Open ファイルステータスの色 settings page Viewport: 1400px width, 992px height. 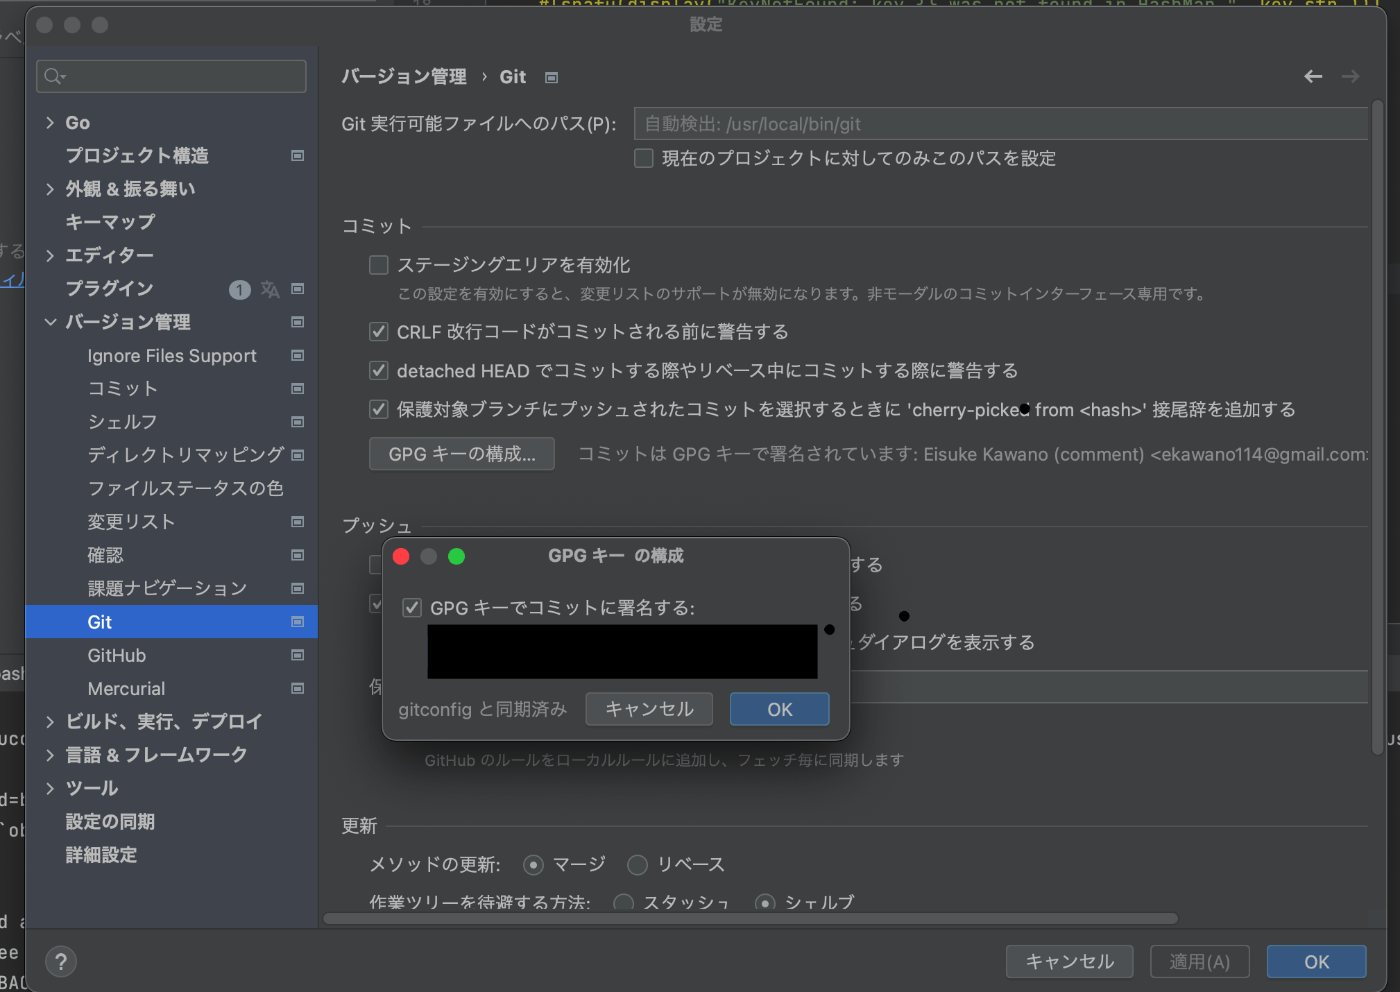pyautogui.click(x=185, y=488)
